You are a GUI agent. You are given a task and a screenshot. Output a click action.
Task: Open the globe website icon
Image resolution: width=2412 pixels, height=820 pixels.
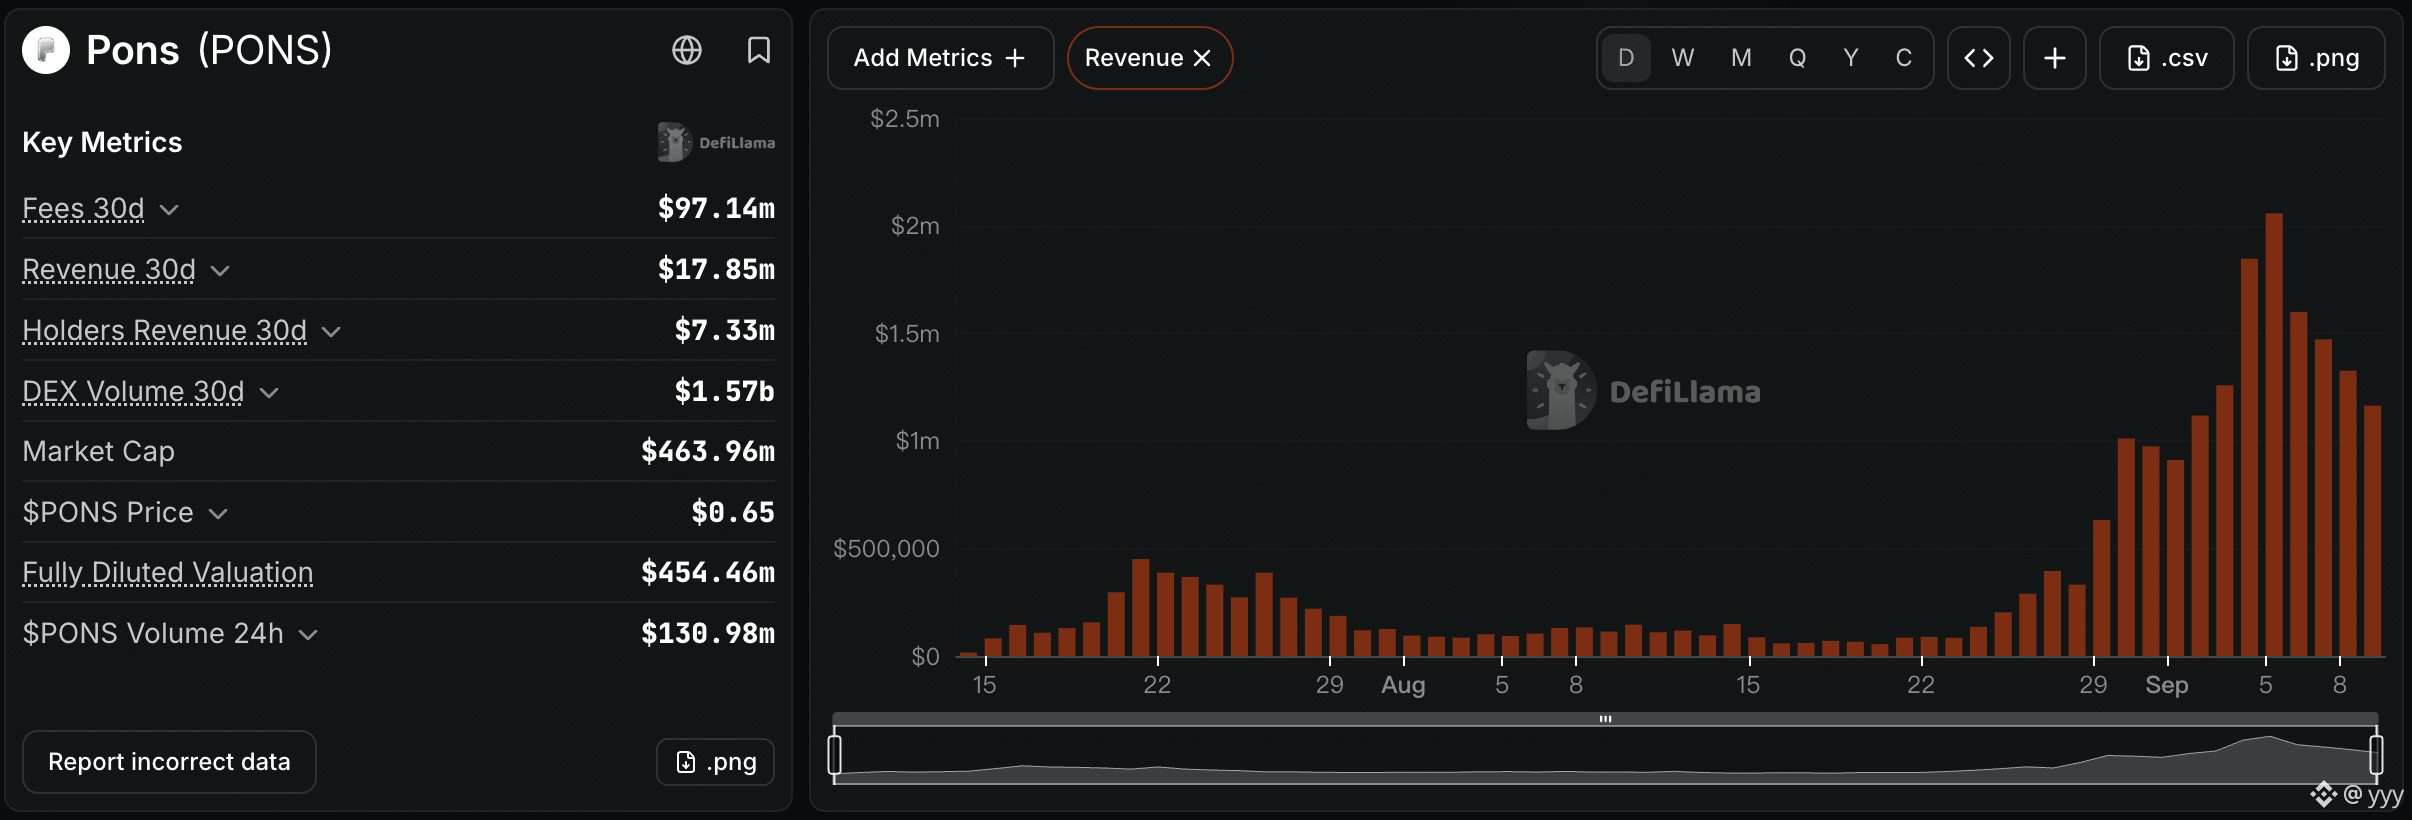687,50
